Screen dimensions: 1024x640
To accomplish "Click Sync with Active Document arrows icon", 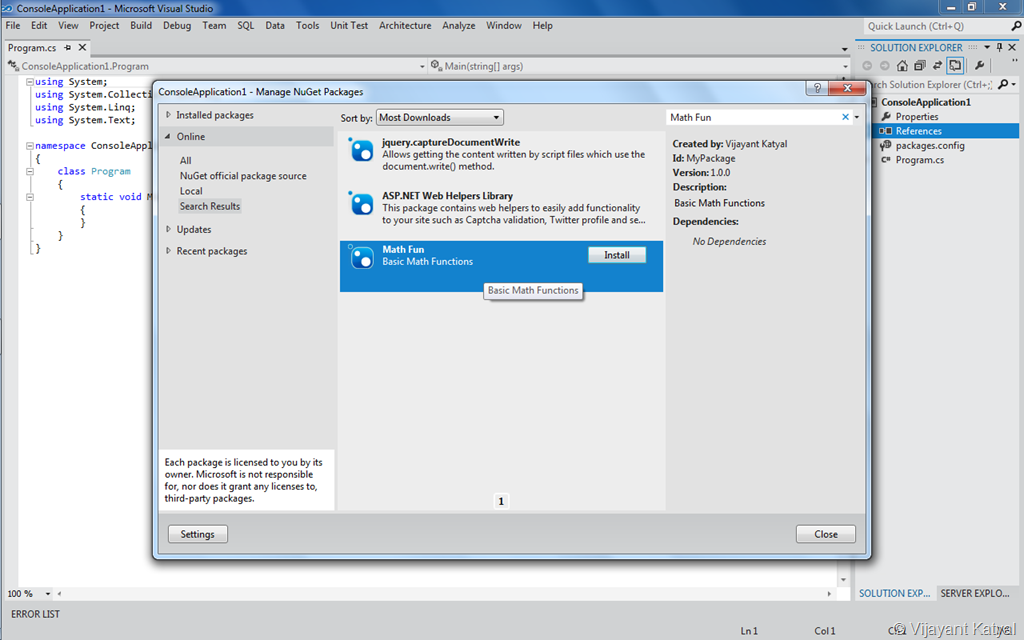I will pyautogui.click(x=937, y=65).
